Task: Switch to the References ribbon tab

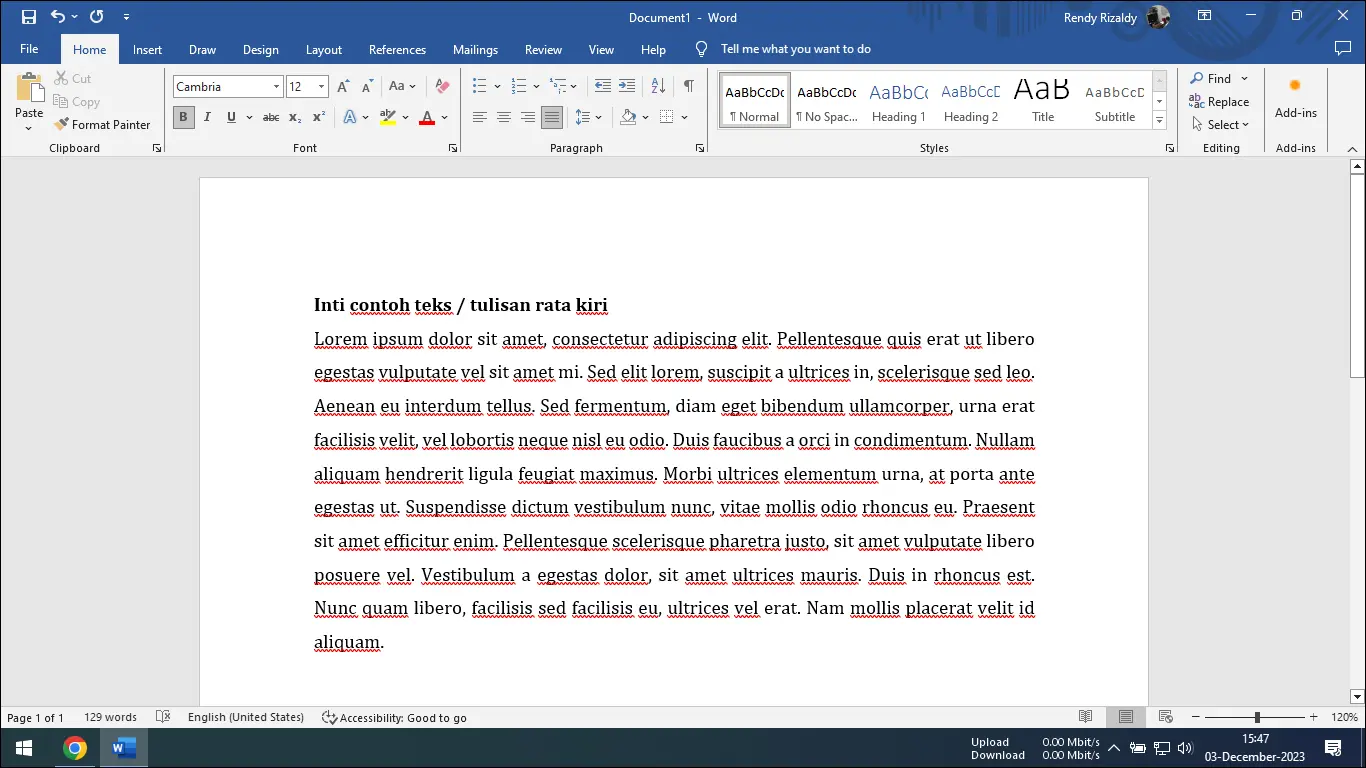Action: (x=397, y=49)
